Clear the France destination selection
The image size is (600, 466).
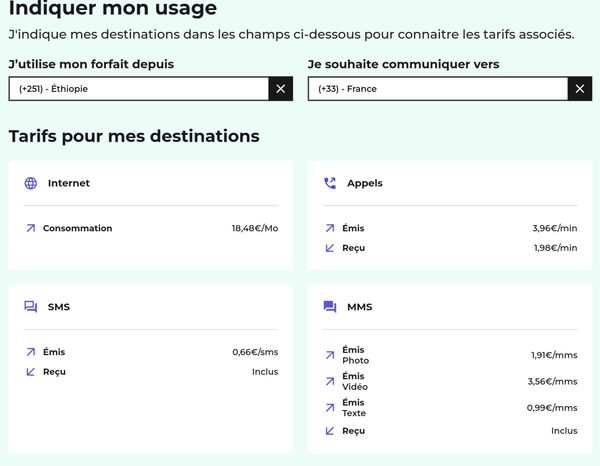tap(580, 89)
